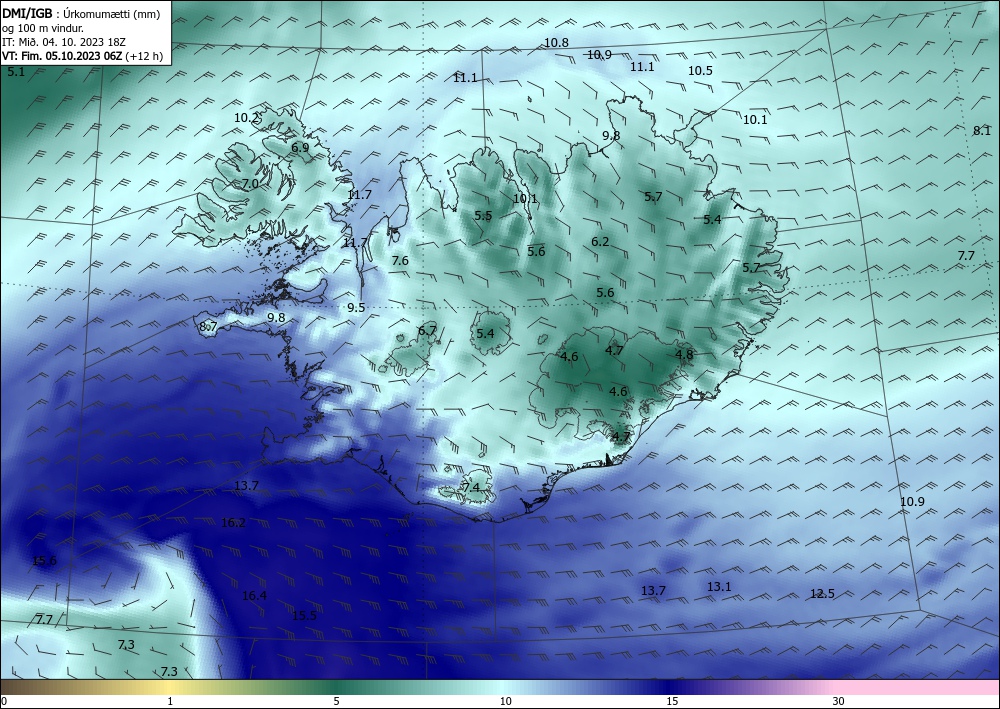Viewport: 1000px width, 709px height.
Task: Click the 30 tick on colour scale
Action: pyautogui.click(x=839, y=701)
